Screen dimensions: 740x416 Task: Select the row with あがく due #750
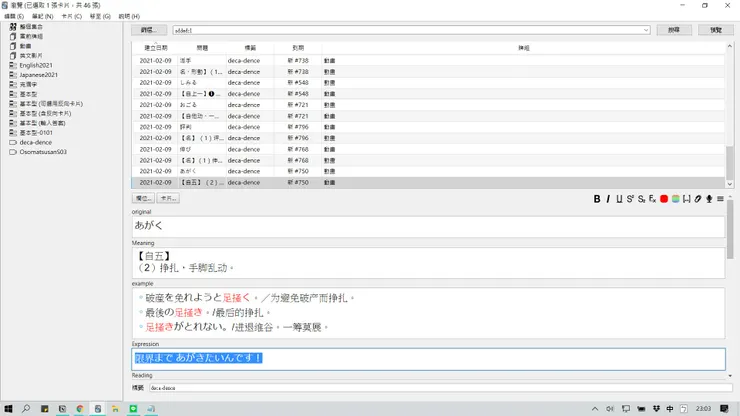tap(428, 171)
